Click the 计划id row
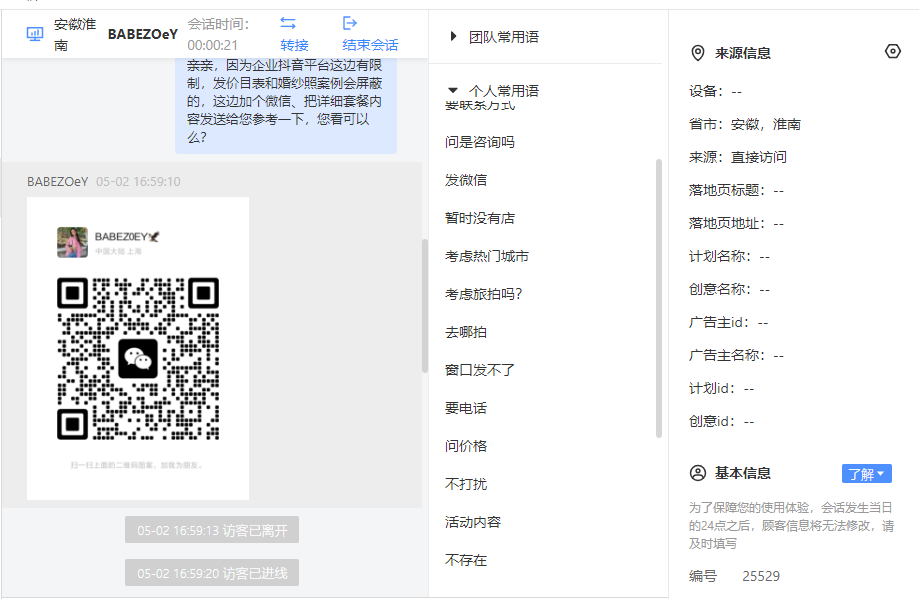Viewport: 919px width, 599px height. 721,389
